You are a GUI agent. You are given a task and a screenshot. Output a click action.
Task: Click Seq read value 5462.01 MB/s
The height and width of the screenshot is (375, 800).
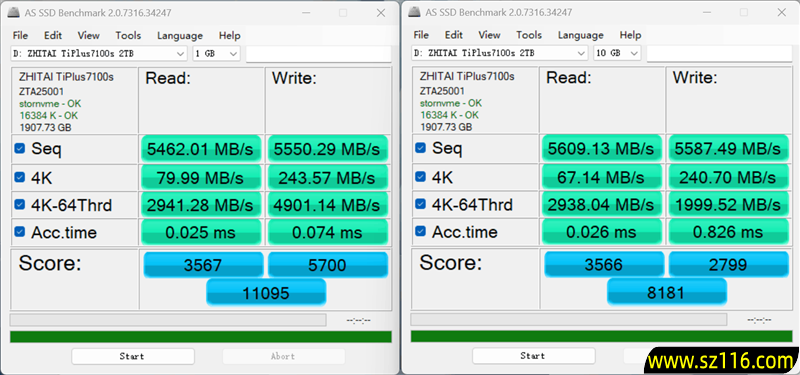pos(201,149)
